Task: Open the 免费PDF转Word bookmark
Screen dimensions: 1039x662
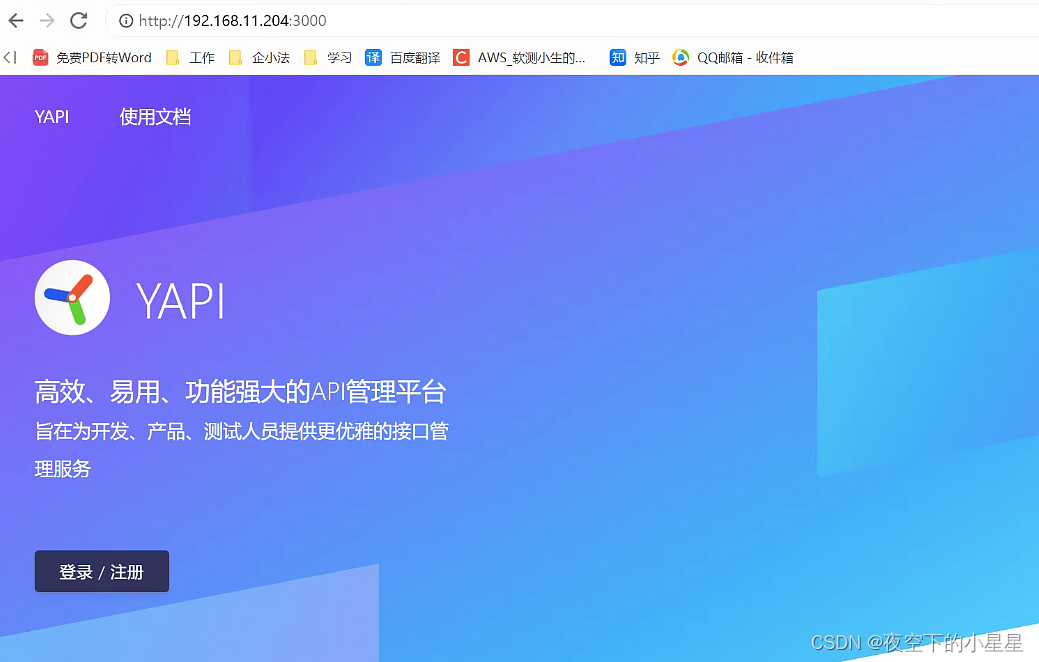Action: pos(92,58)
